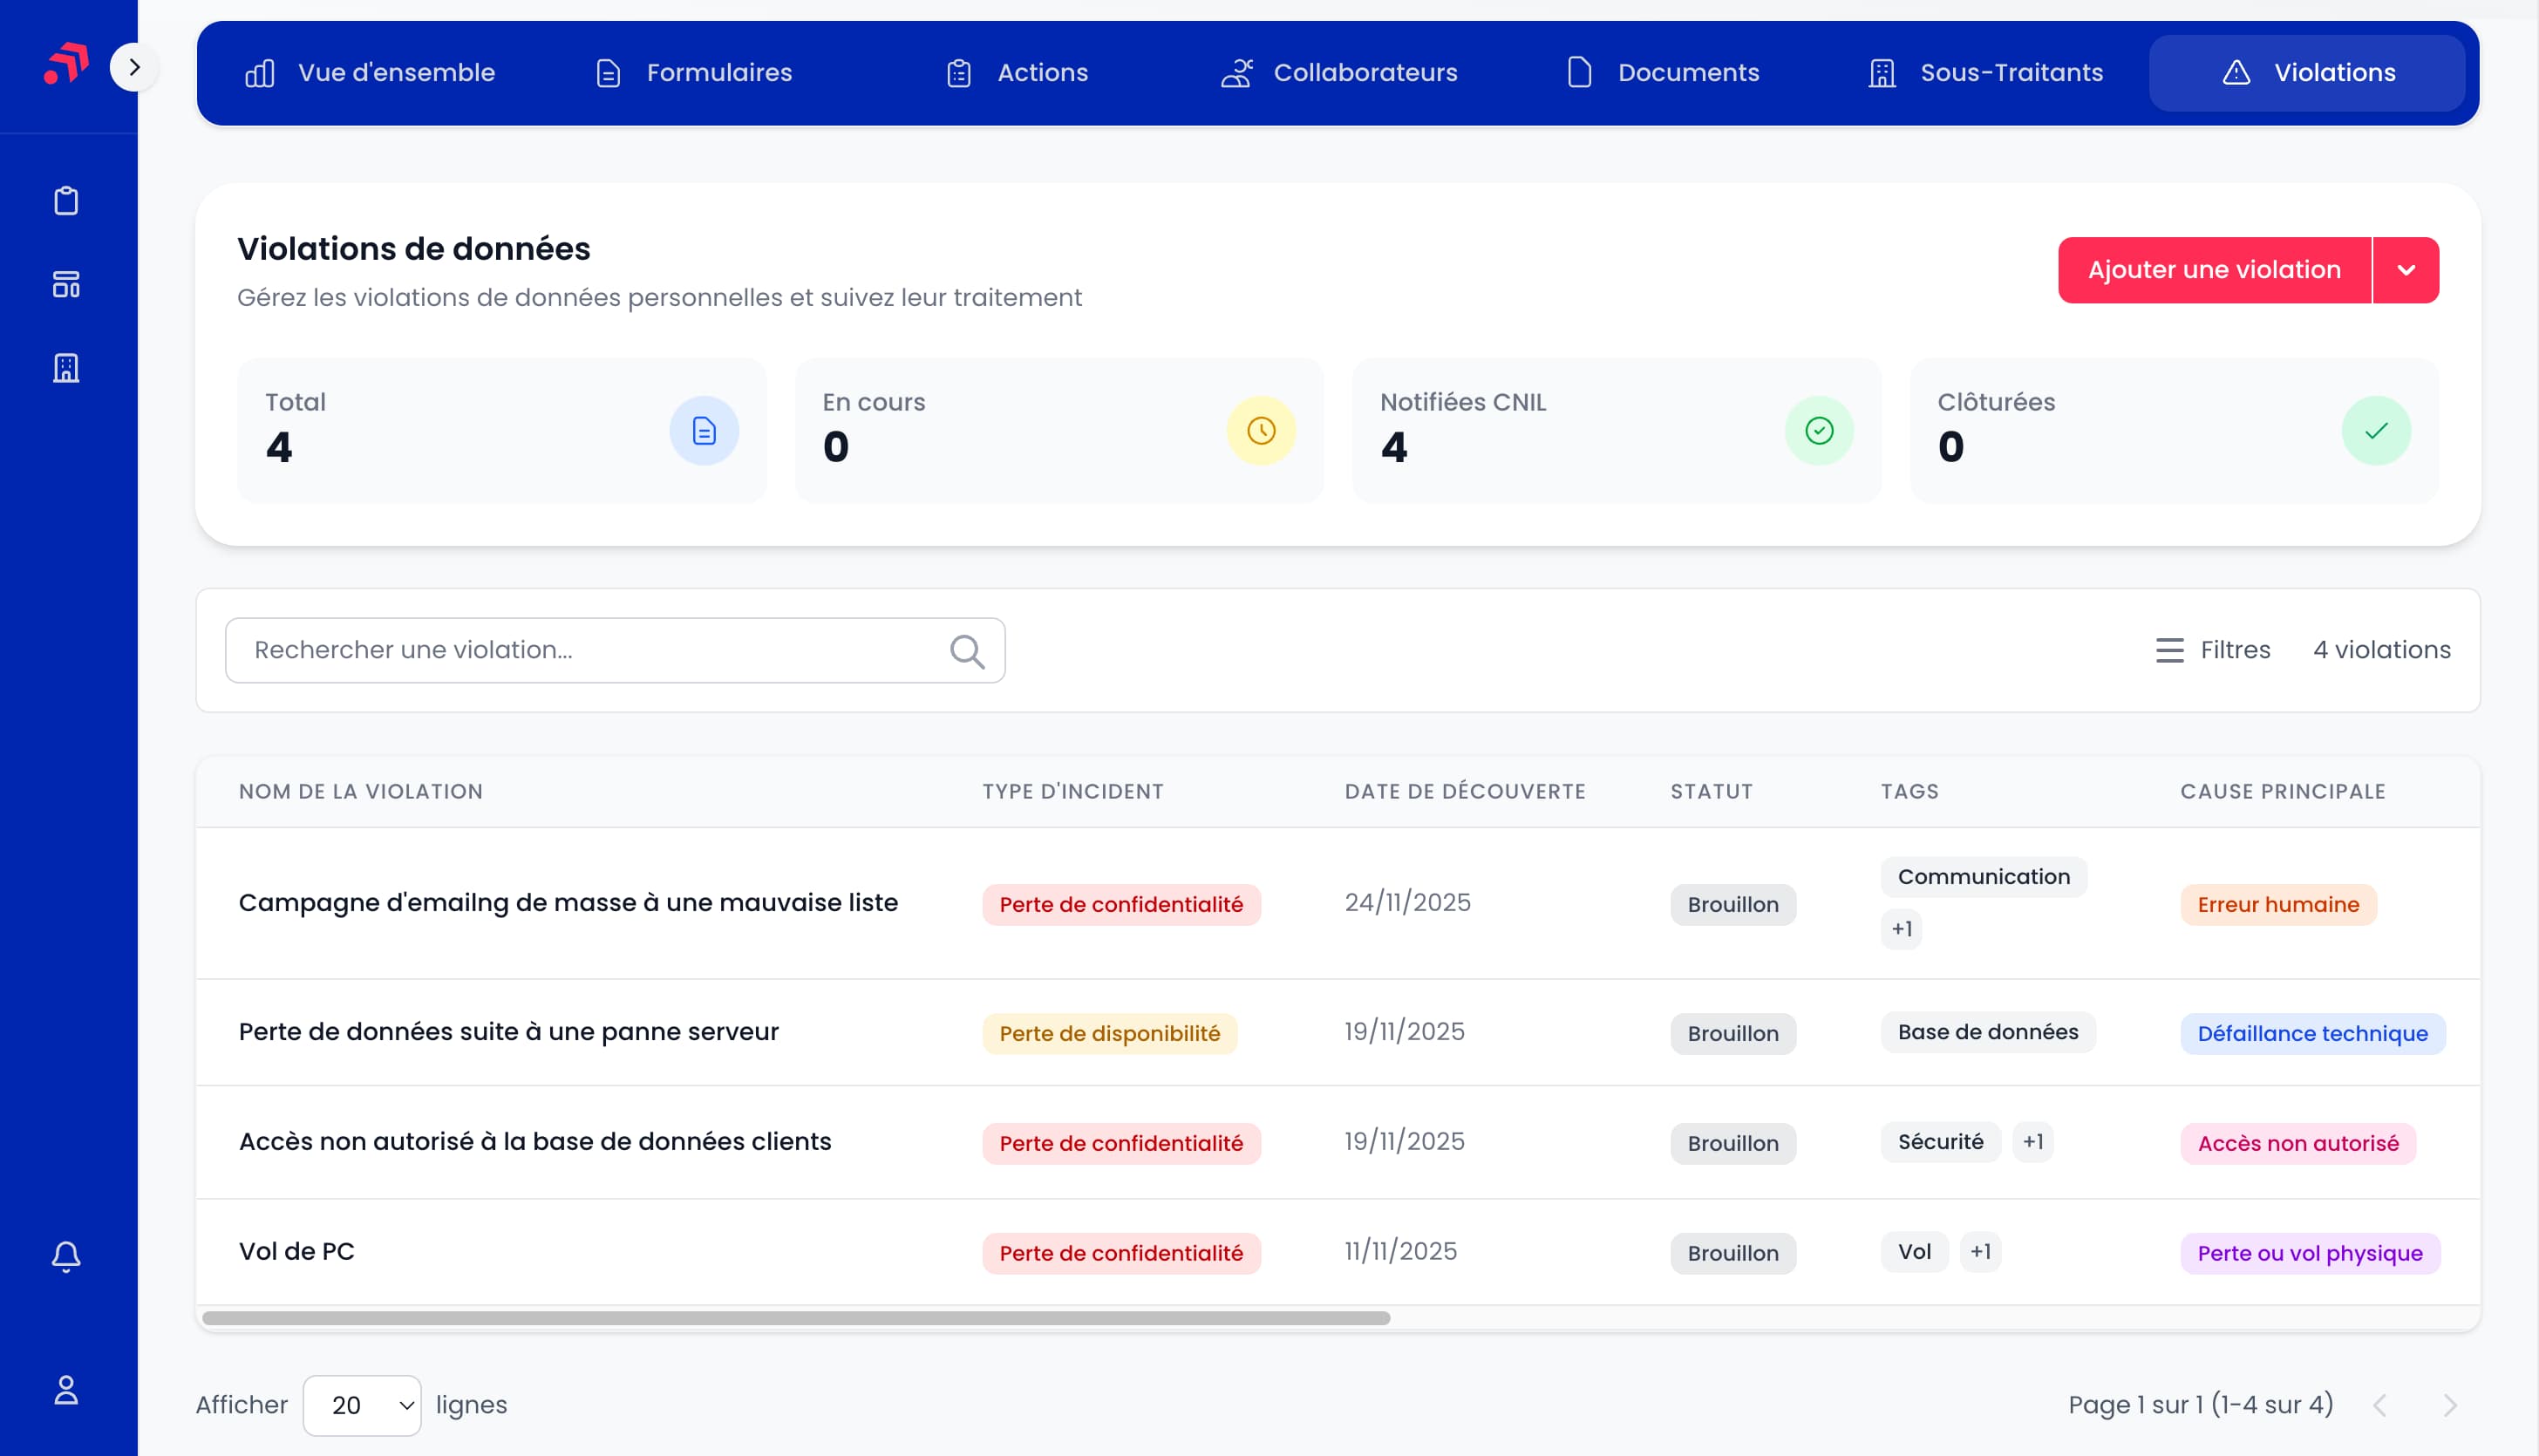This screenshot has height=1456, width=2539.
Task: Focus the Rechercher une violation search field
Action: pos(590,650)
